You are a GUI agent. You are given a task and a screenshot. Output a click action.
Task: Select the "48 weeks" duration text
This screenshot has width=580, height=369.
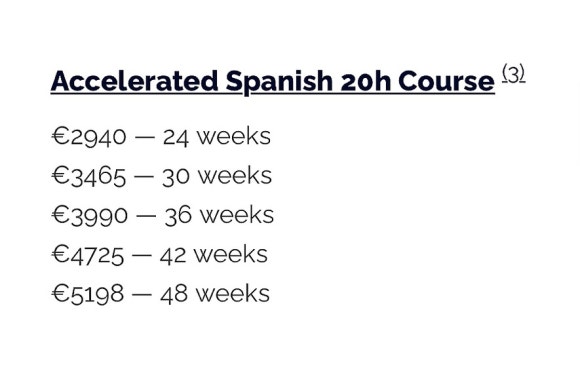pyautogui.click(x=215, y=294)
